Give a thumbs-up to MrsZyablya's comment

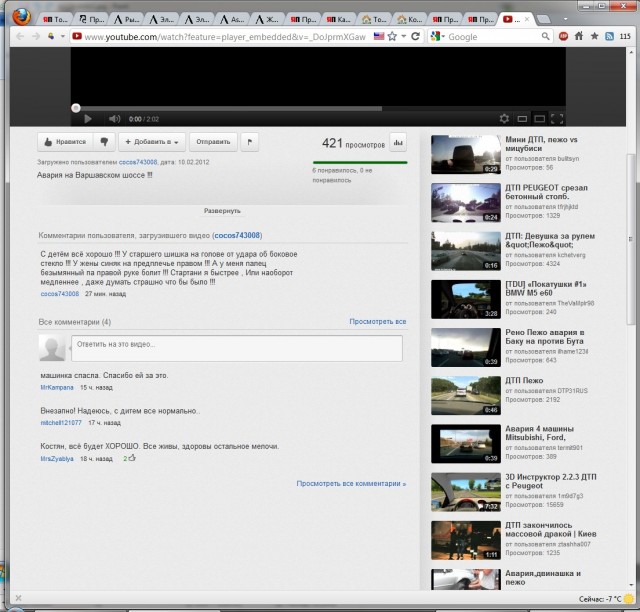132,458
